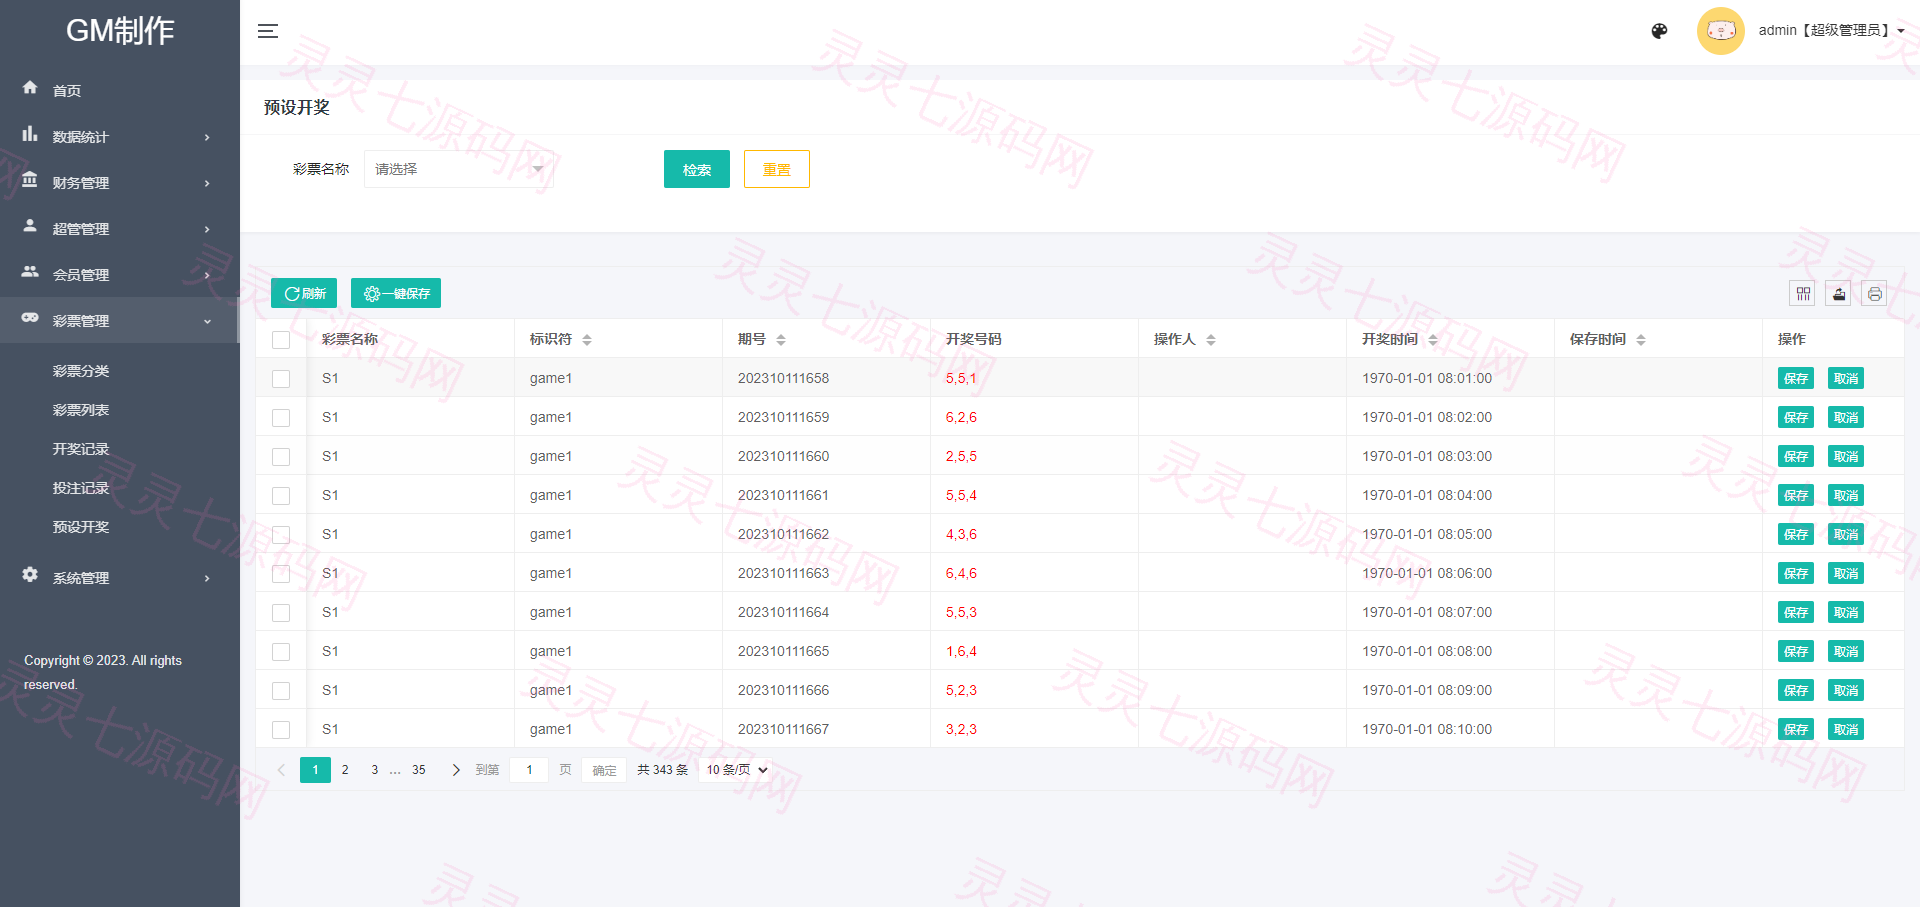Open 彩票列表 submenu item
Viewport: 1920px width, 907px height.
click(81, 410)
